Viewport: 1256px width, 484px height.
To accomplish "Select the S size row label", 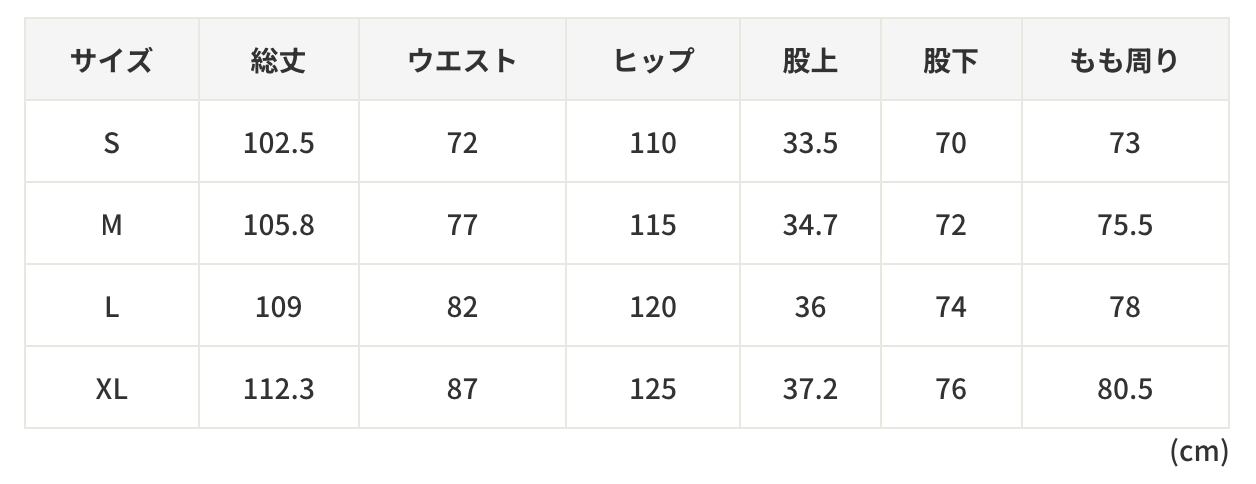I will click(x=111, y=143).
